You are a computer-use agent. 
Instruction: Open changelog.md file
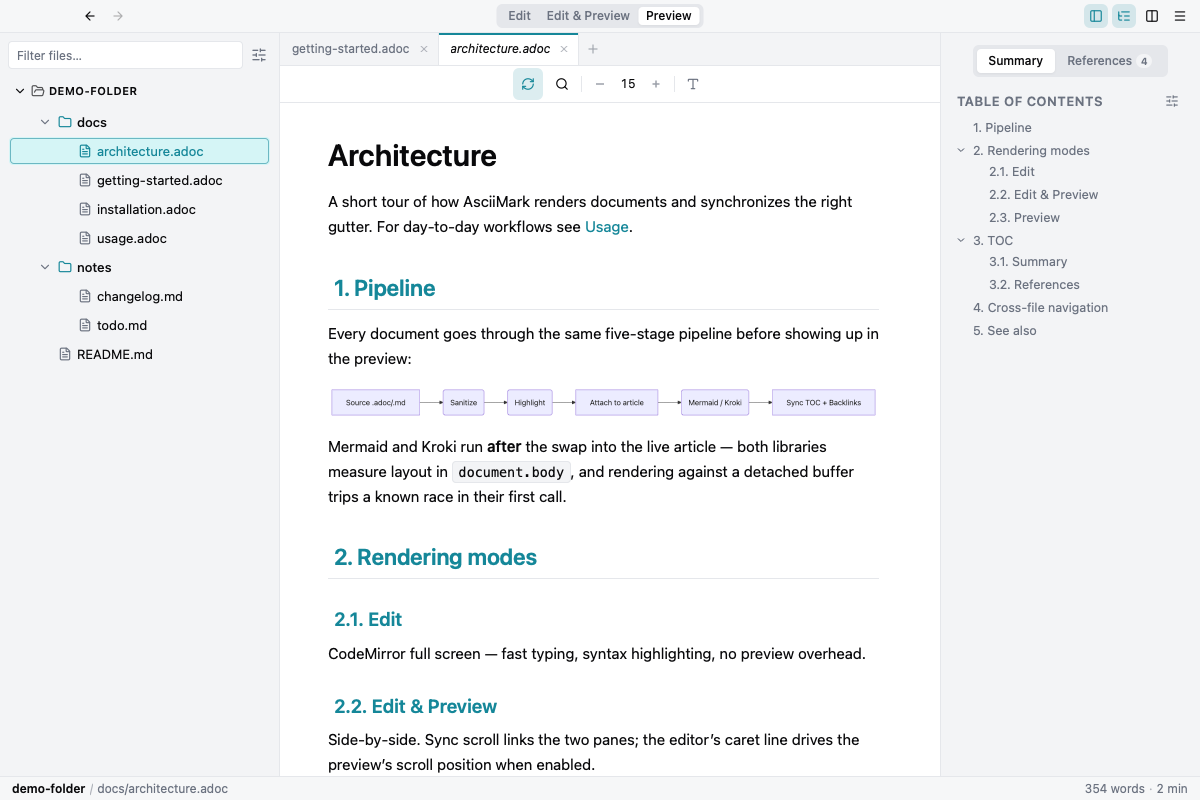139,297
